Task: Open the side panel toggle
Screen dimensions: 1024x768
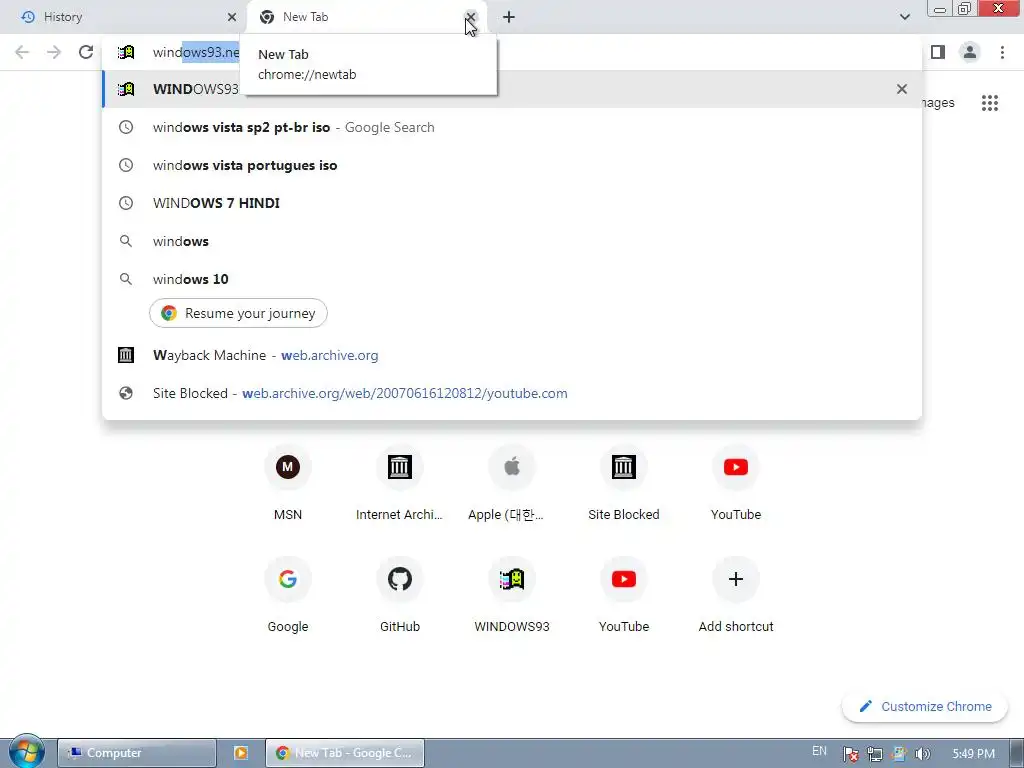Action: tap(938, 52)
